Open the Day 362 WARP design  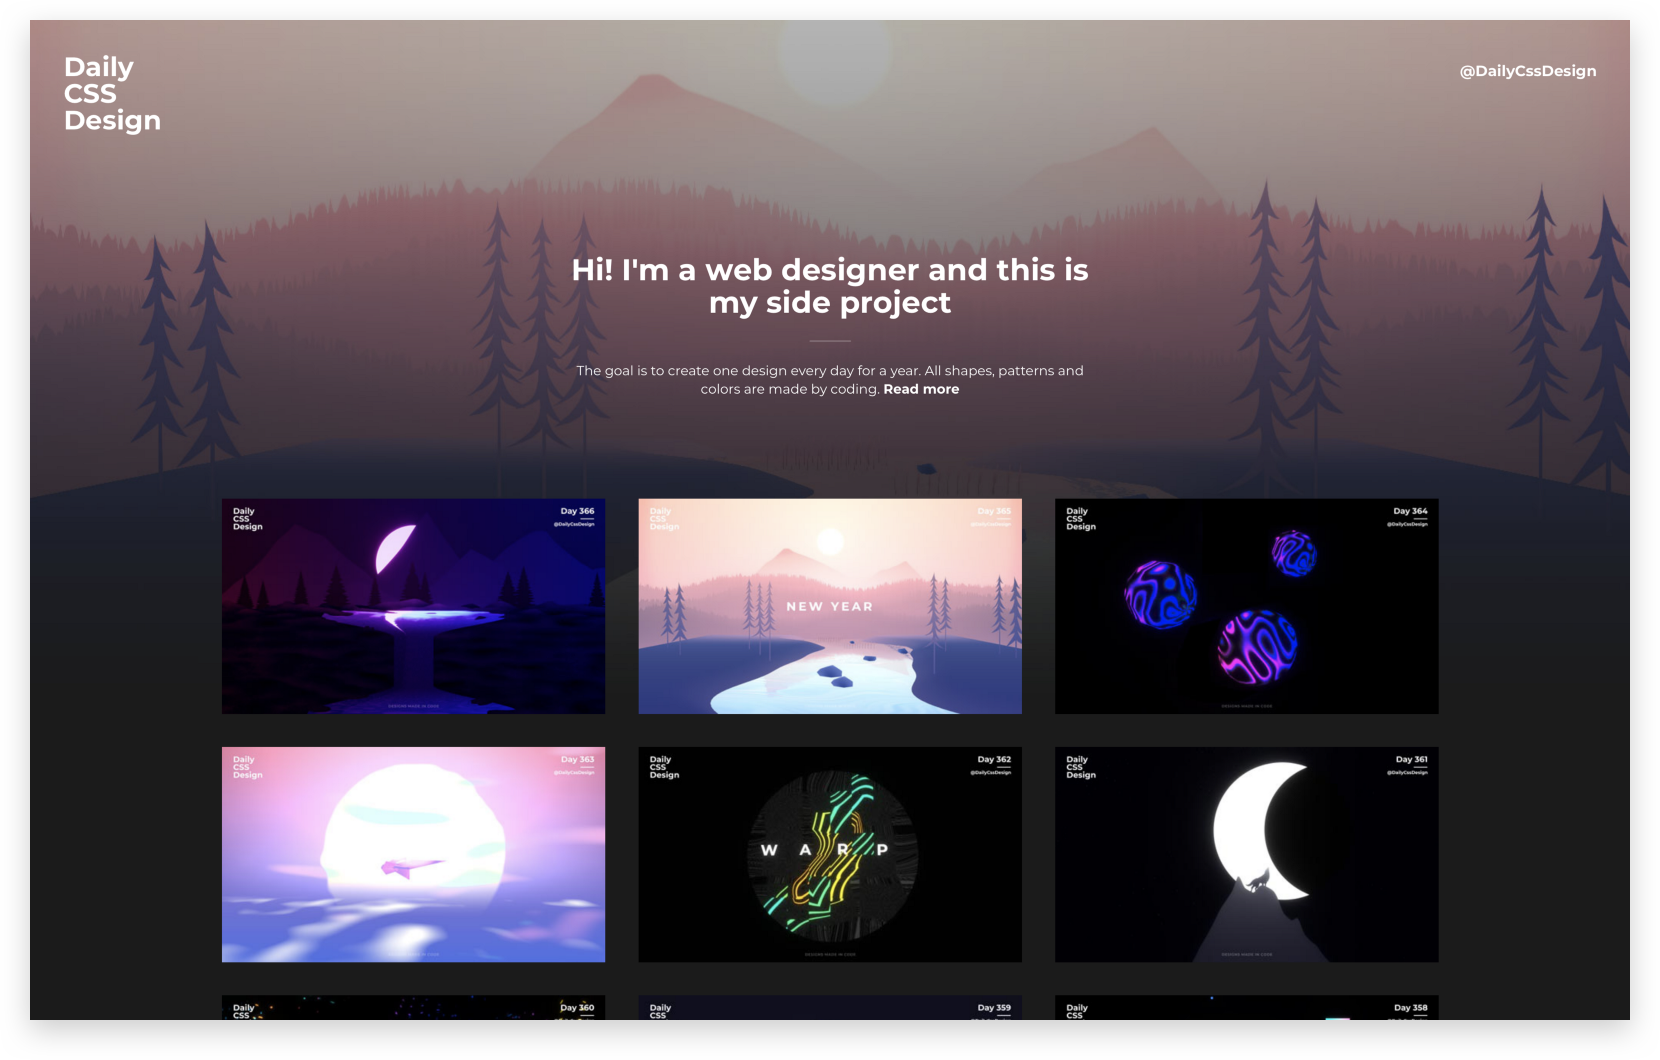830,854
